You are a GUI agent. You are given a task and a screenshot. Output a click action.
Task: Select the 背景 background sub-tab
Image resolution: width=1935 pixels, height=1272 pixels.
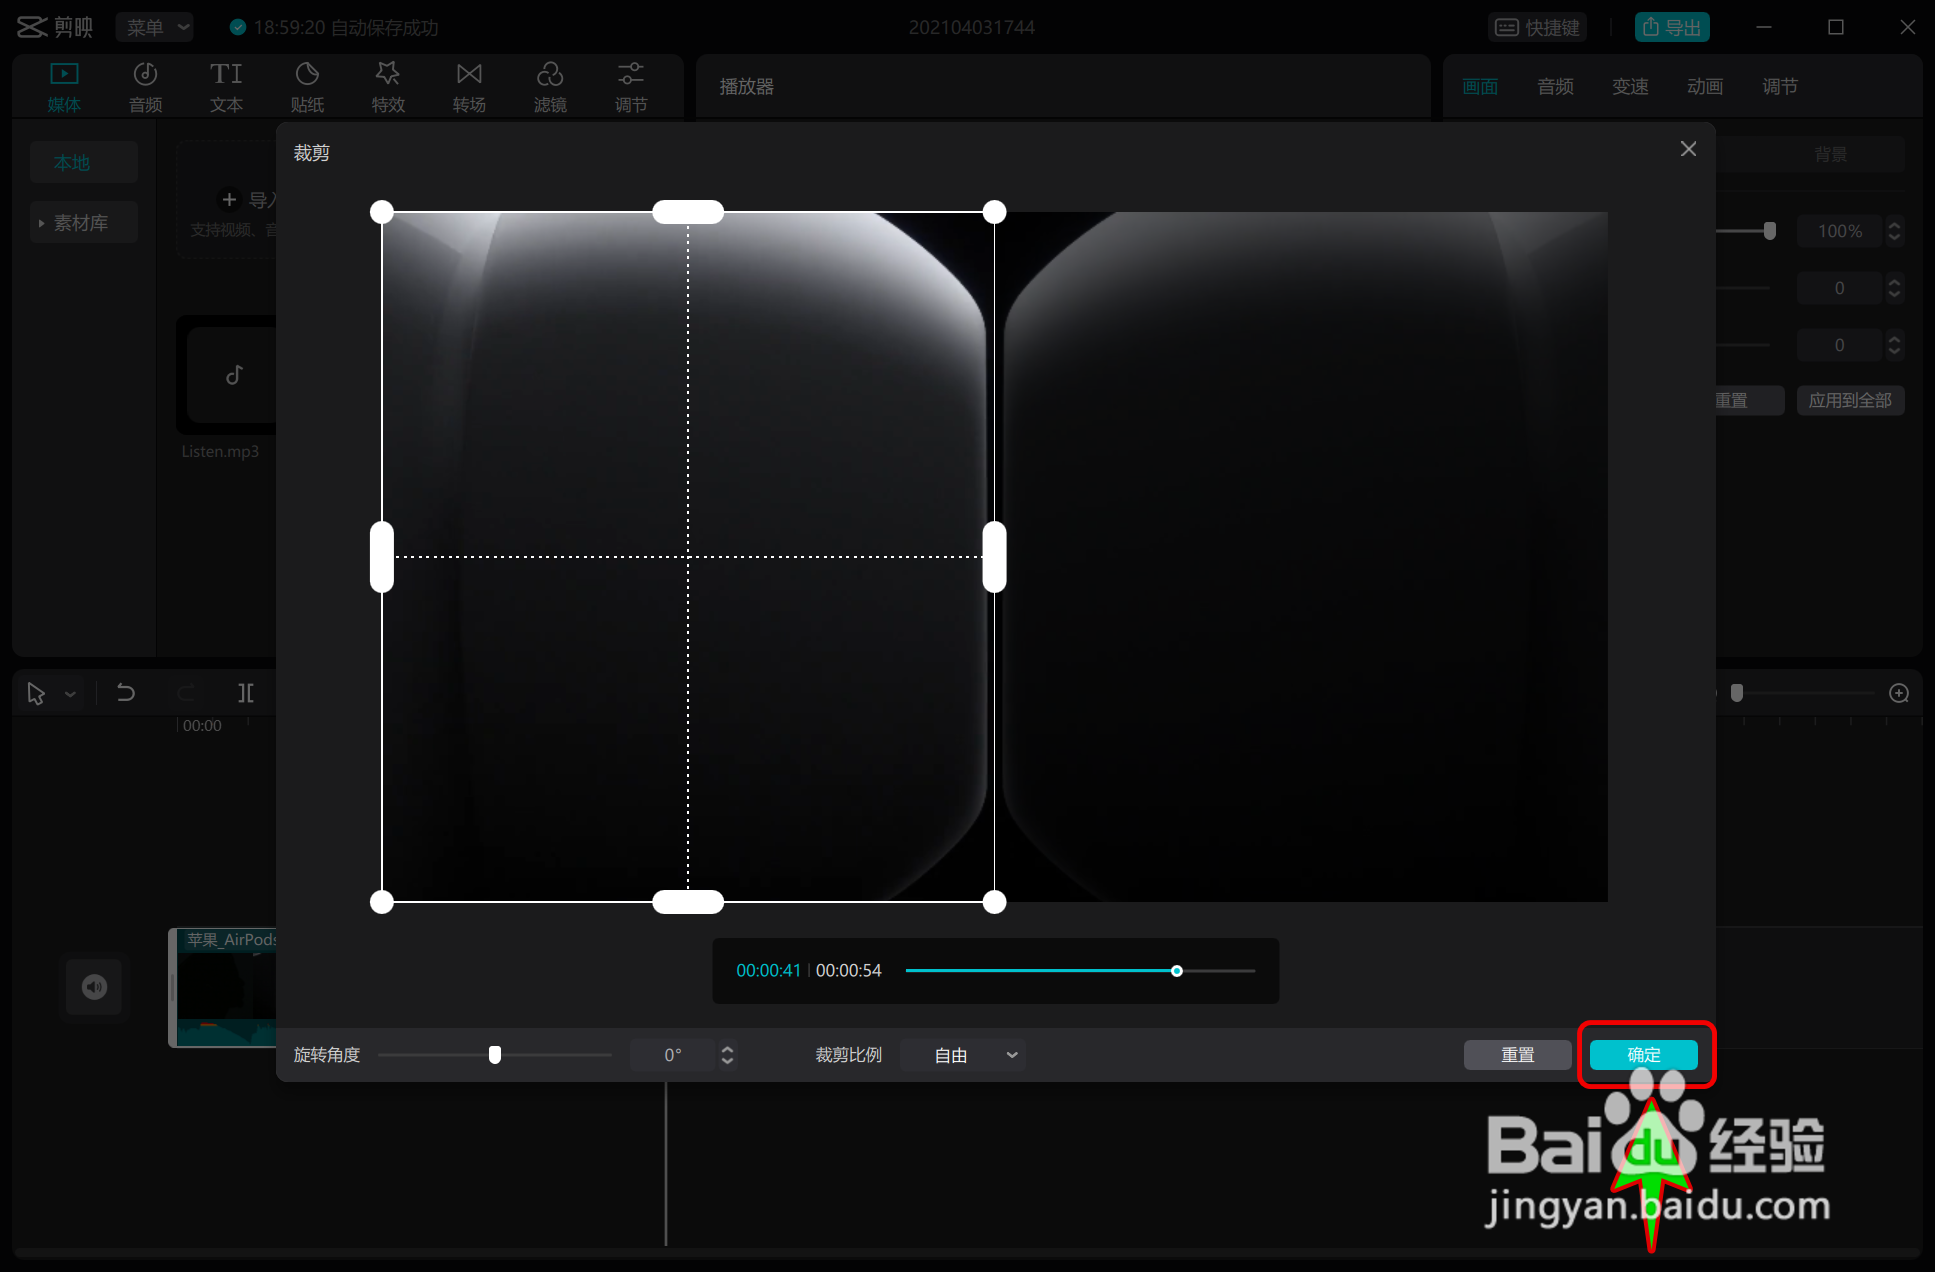tap(1831, 155)
